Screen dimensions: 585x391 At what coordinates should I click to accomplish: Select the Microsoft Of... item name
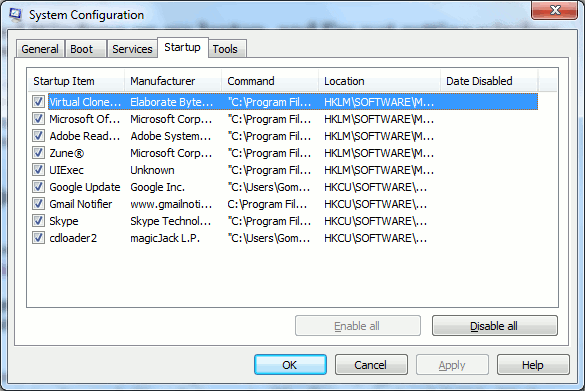pos(85,119)
